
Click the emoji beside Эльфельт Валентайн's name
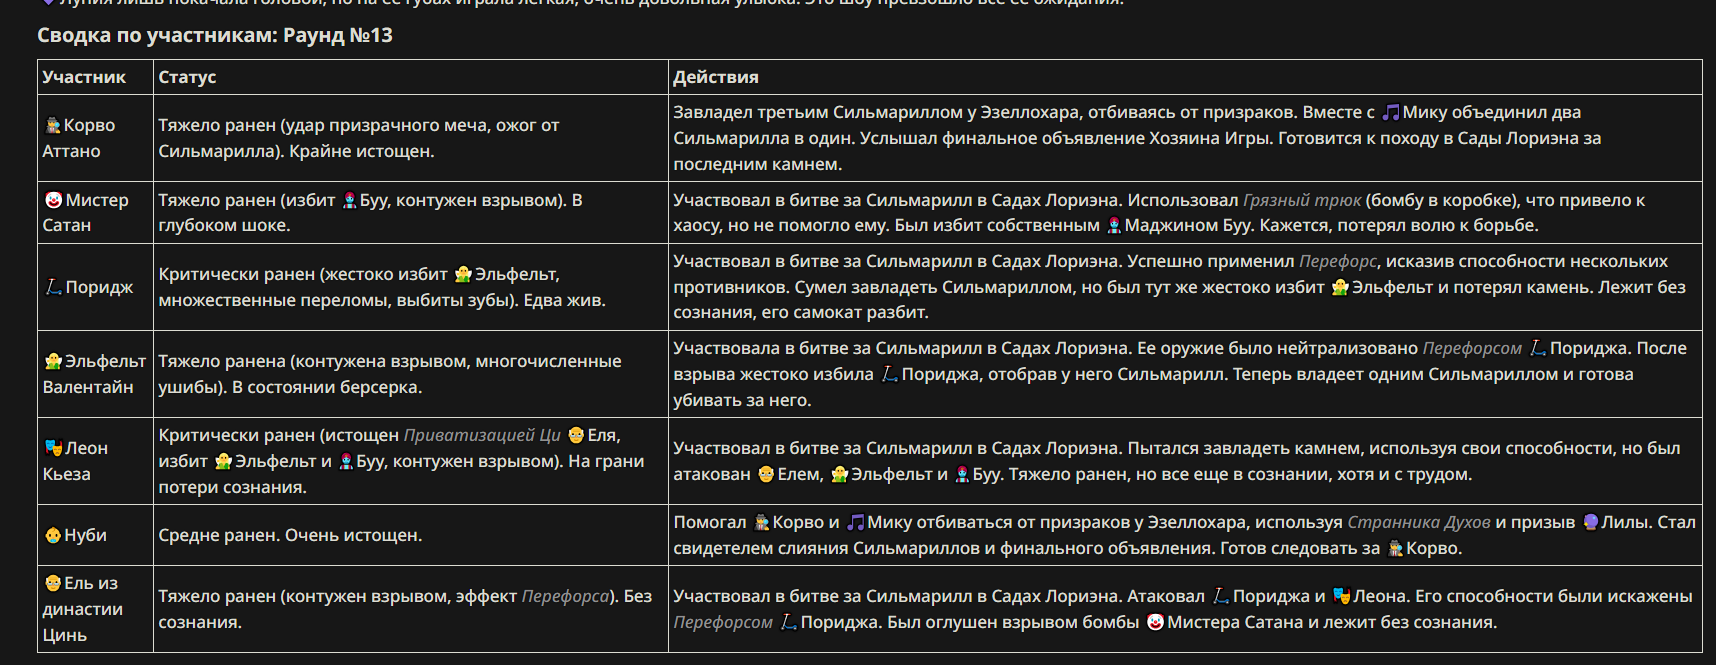(x=53, y=361)
